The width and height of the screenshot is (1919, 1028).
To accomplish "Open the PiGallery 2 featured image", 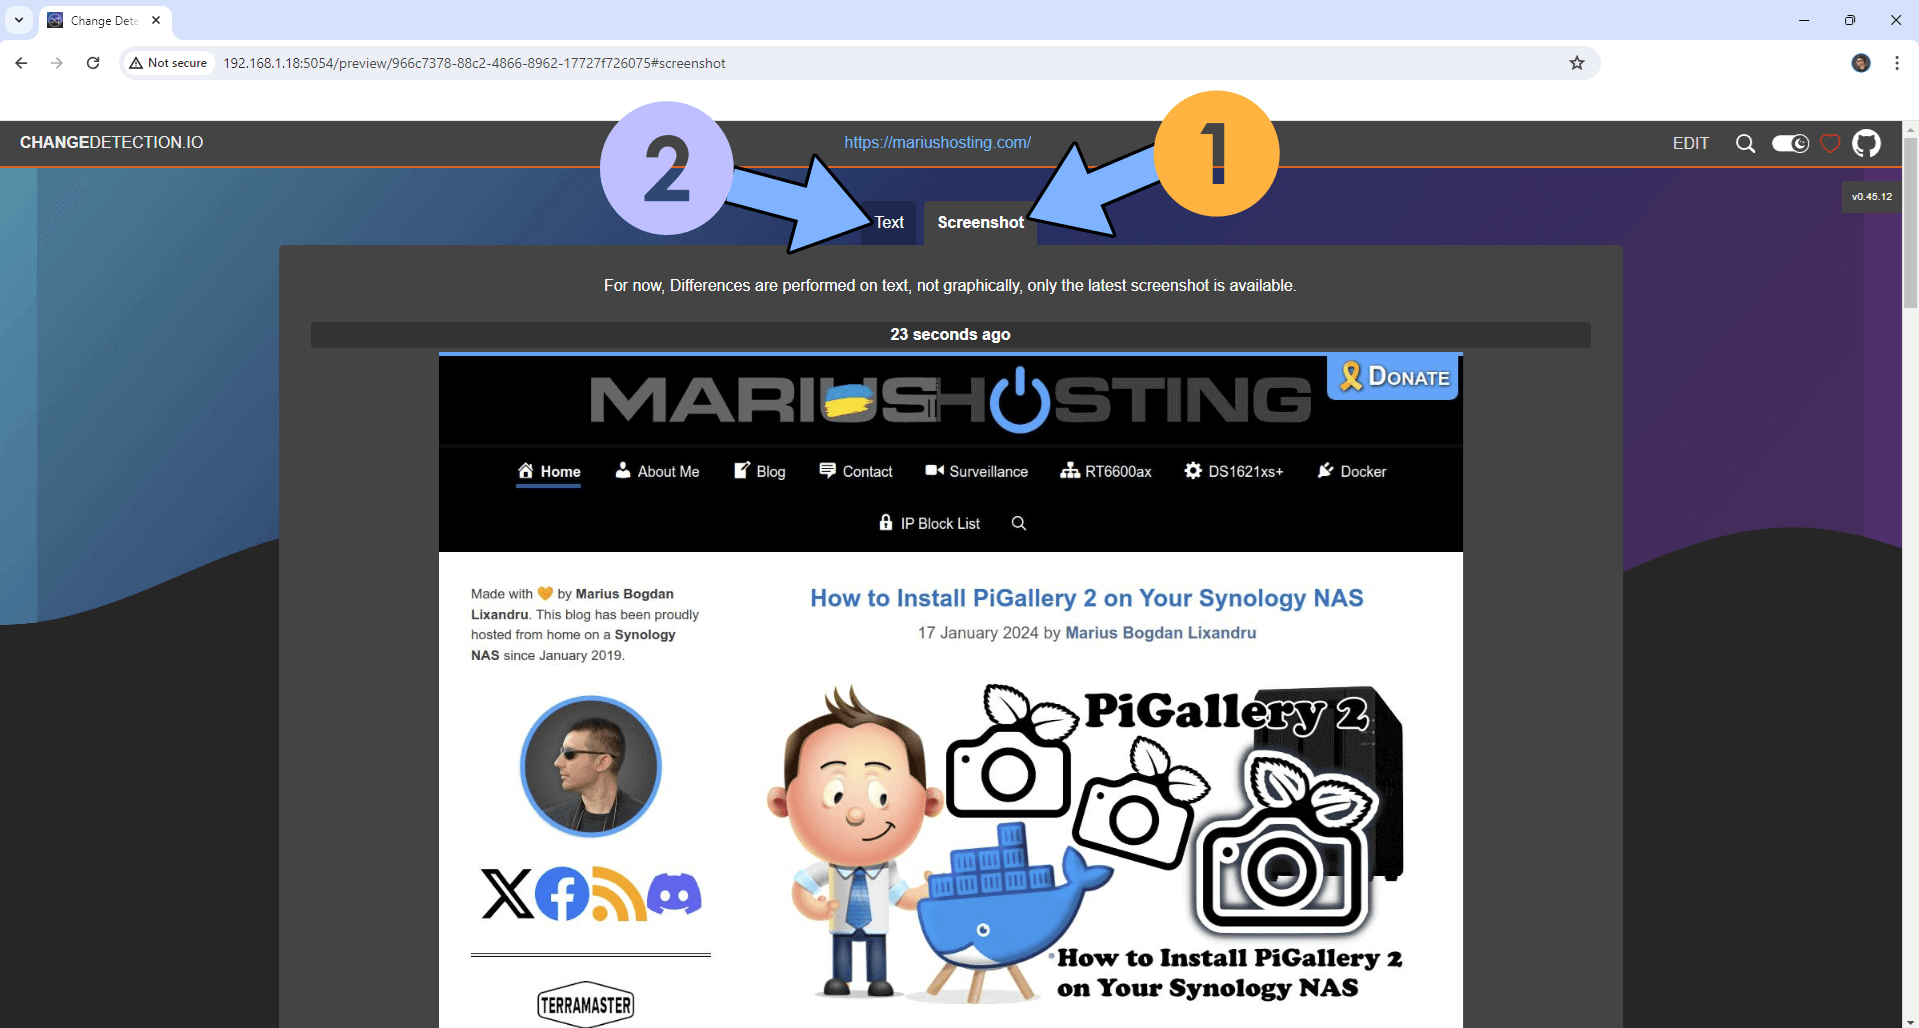I will [1086, 843].
